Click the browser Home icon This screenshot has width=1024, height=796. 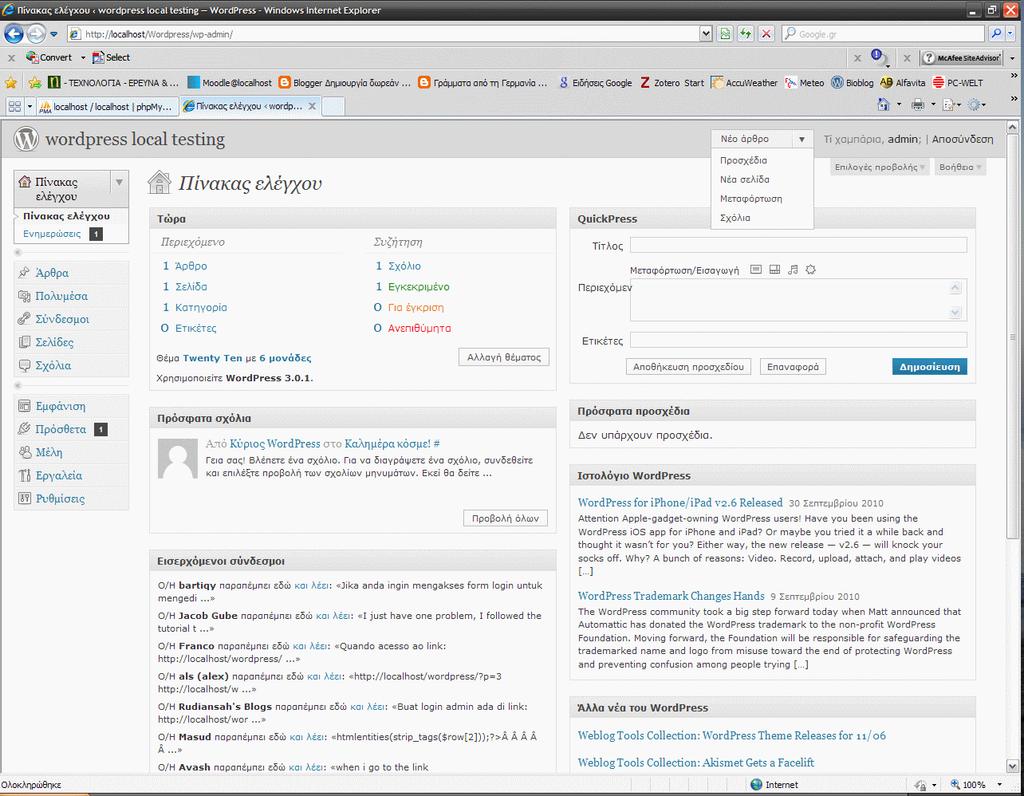click(883, 104)
